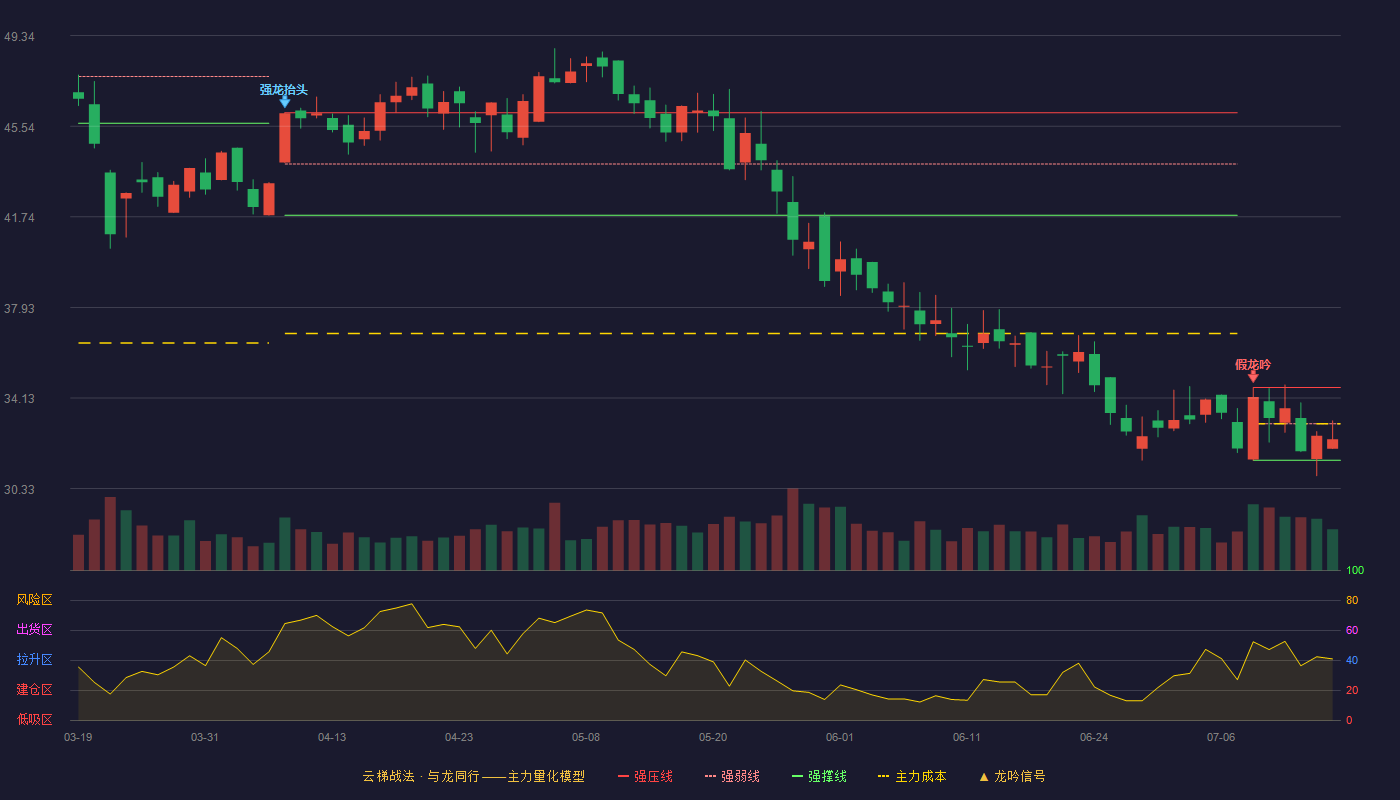Screen dimensions: 1400x800
Task: Click the 100 indicator scale label
Action: [x=1355, y=571]
